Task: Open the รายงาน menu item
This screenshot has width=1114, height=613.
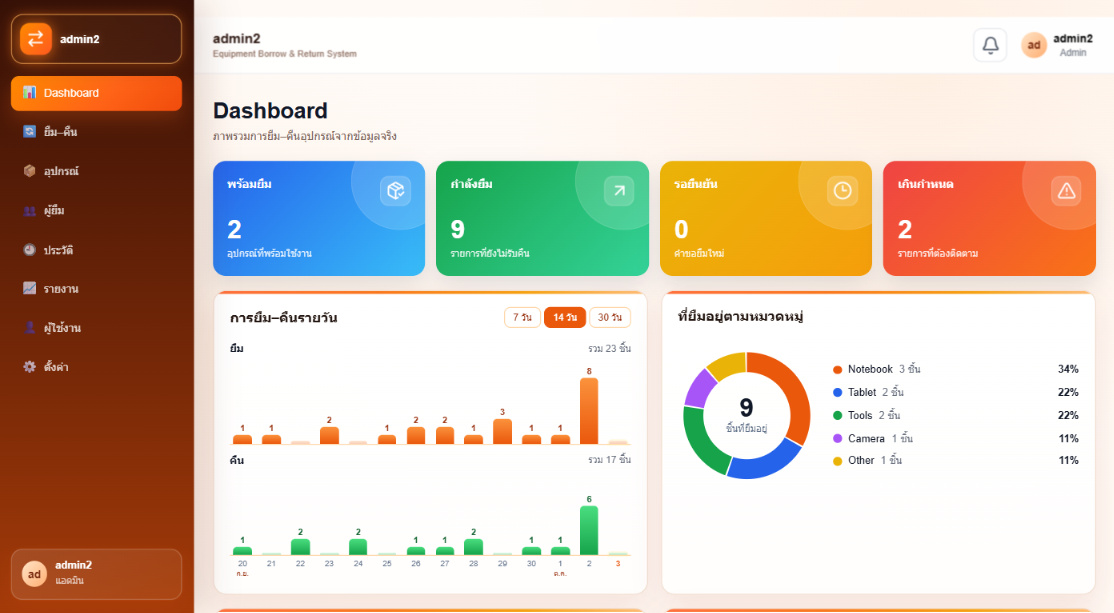Action: (97, 288)
